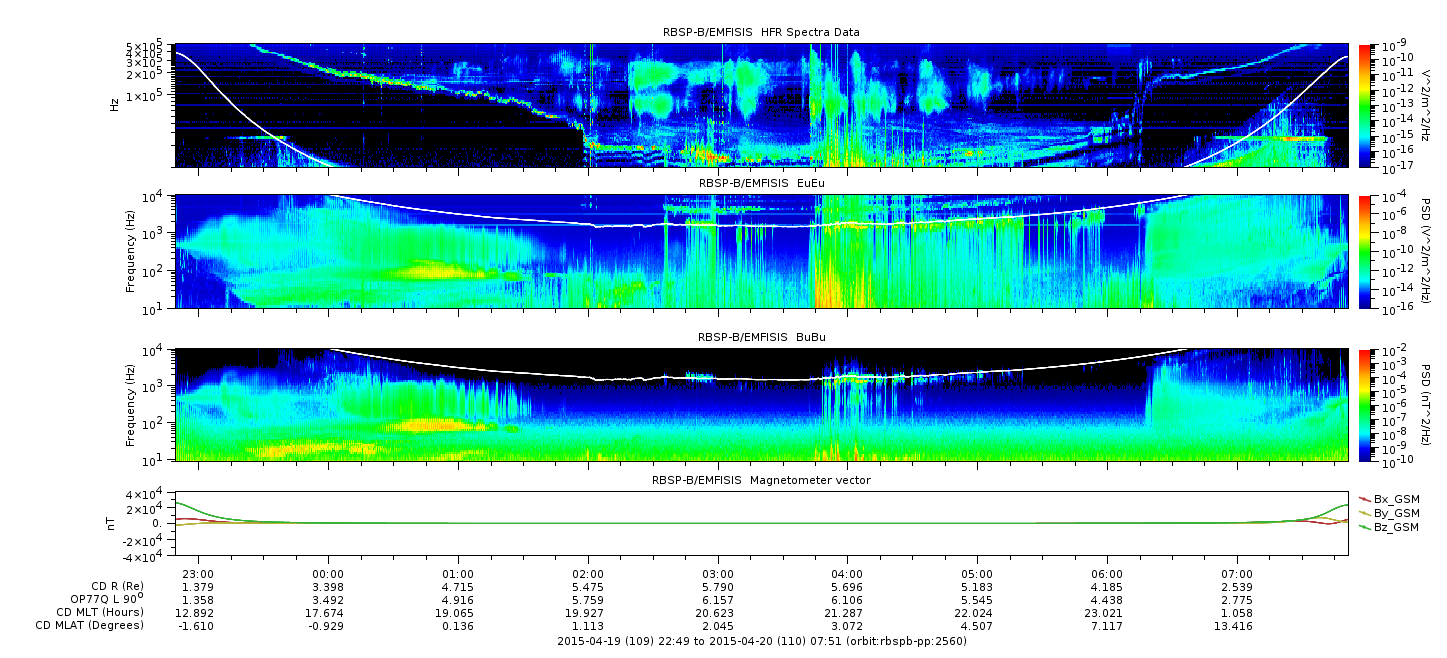
Task: Click the date range and orbit footer text
Action: [x=761, y=641]
